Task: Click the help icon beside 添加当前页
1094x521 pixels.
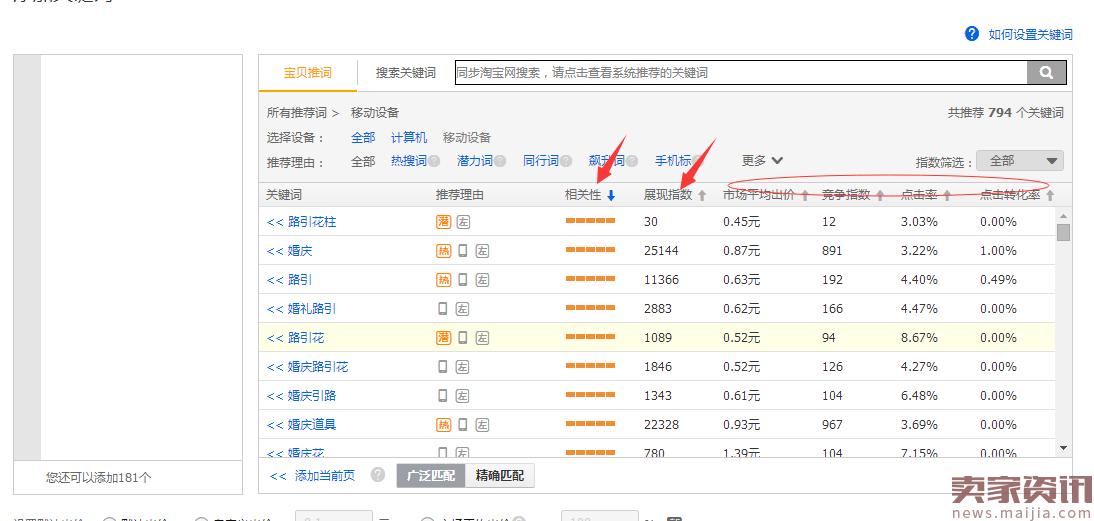Action: [x=378, y=476]
